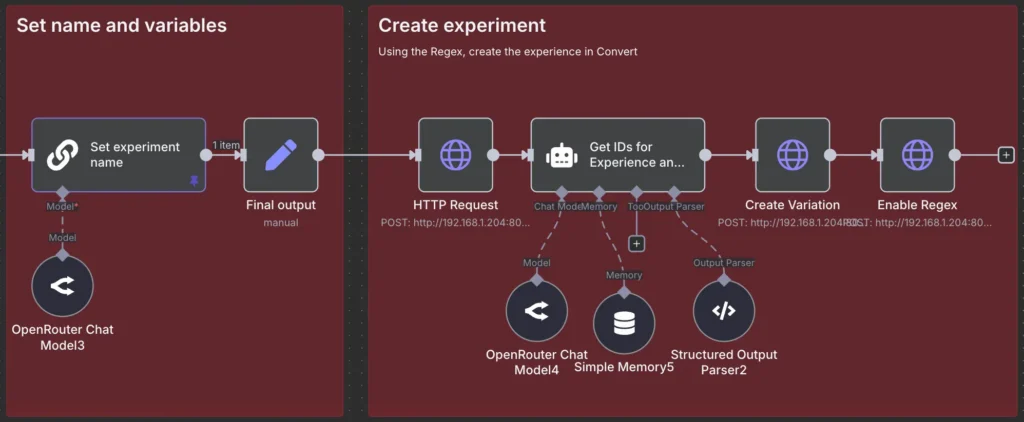The width and height of the screenshot is (1024, 422).
Task: Click the Chat Model diamond connector on agent
Action: click(562, 193)
